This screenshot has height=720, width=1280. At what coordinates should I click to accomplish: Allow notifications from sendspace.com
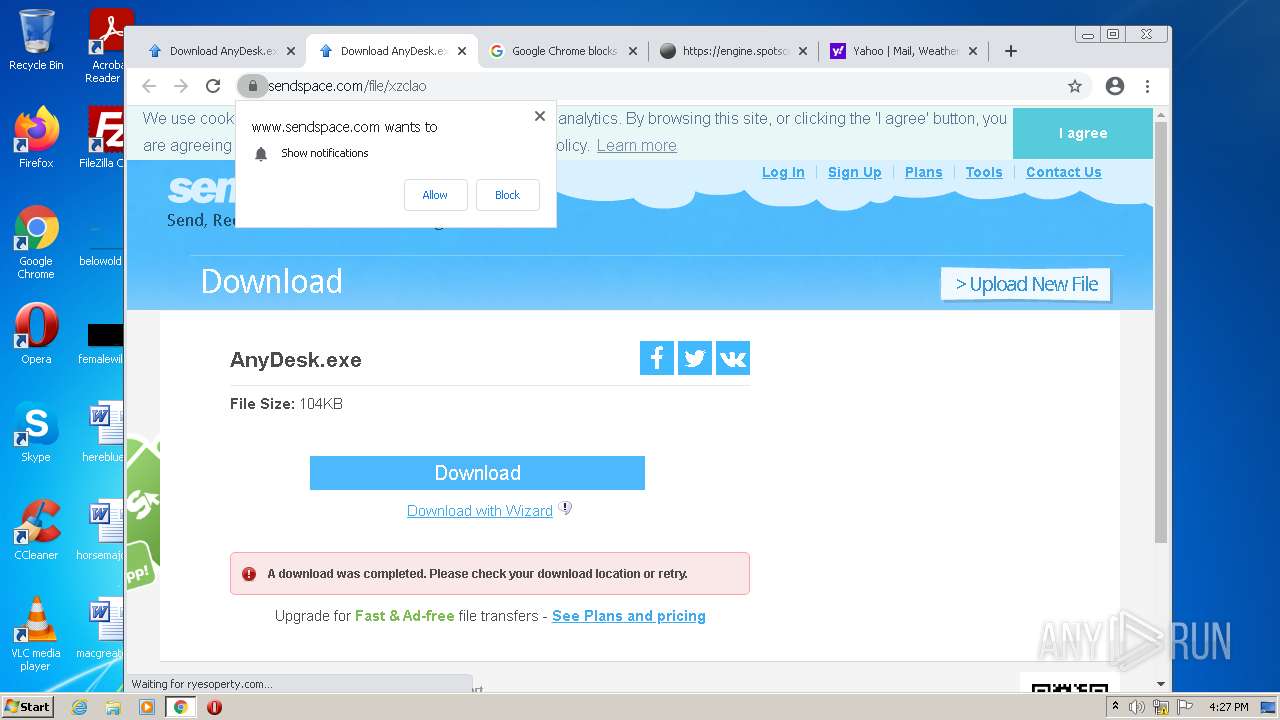point(435,195)
